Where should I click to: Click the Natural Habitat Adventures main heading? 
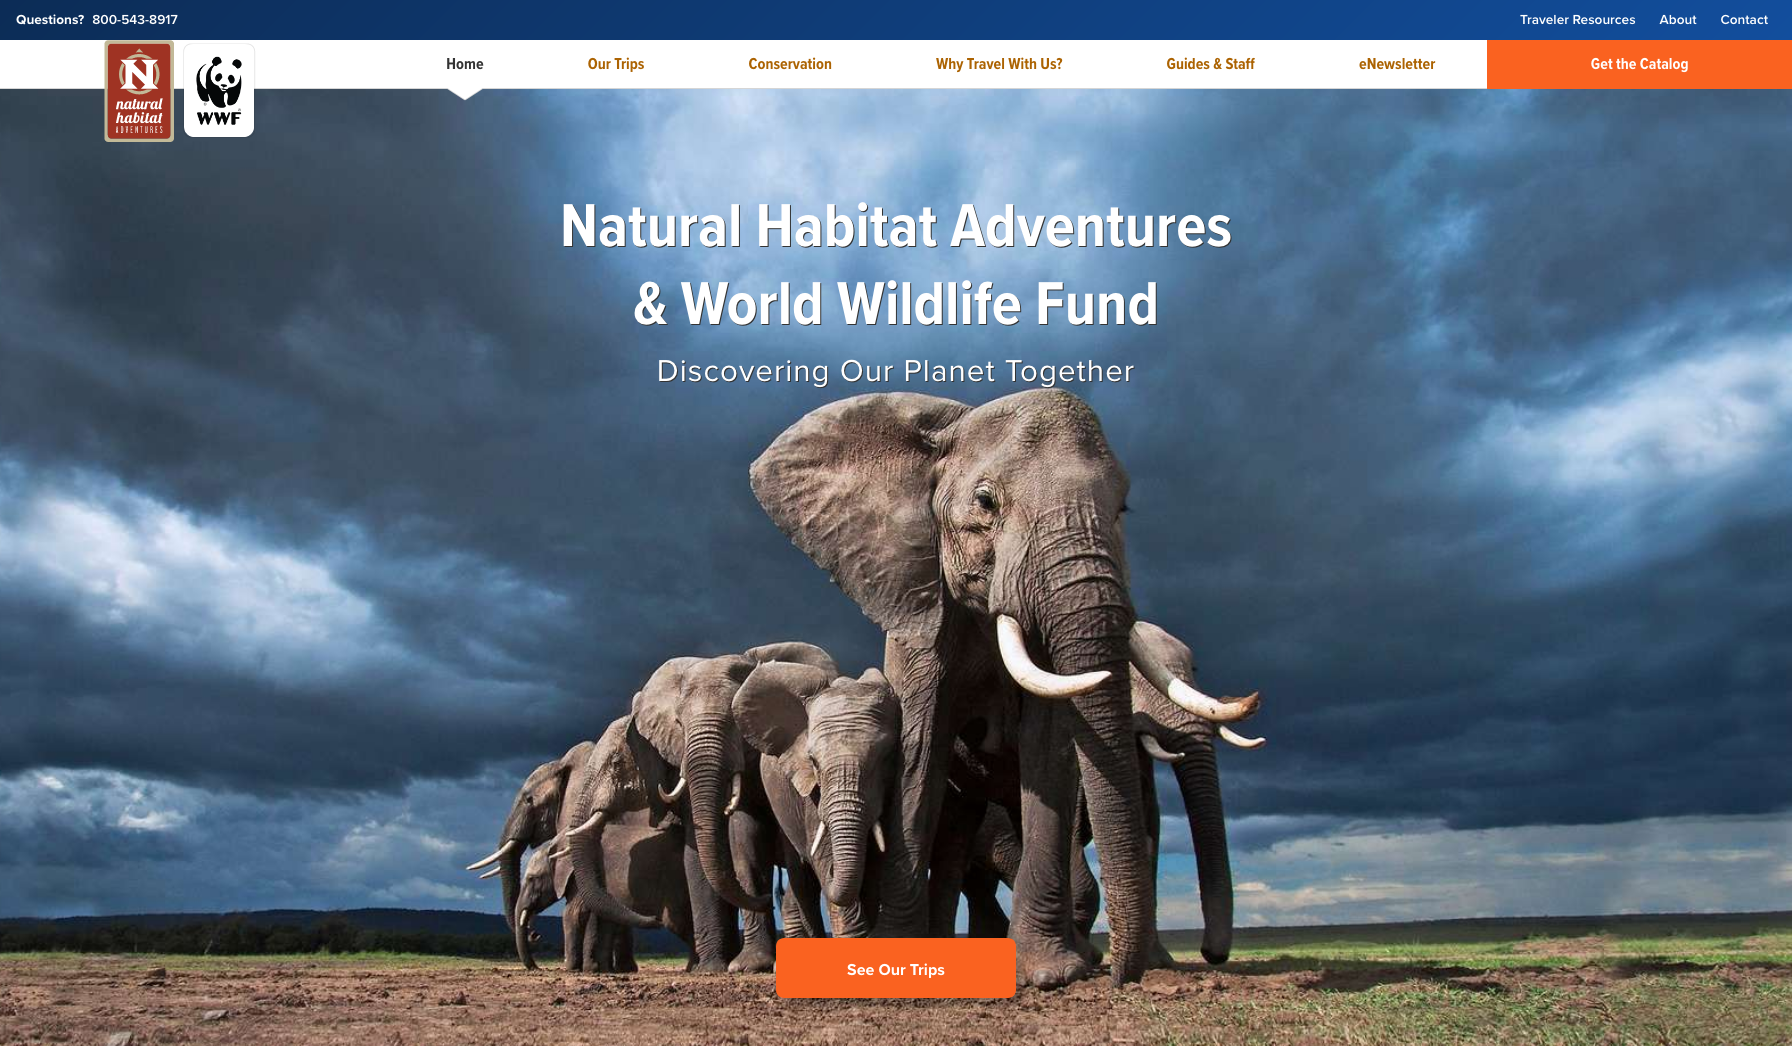(896, 226)
